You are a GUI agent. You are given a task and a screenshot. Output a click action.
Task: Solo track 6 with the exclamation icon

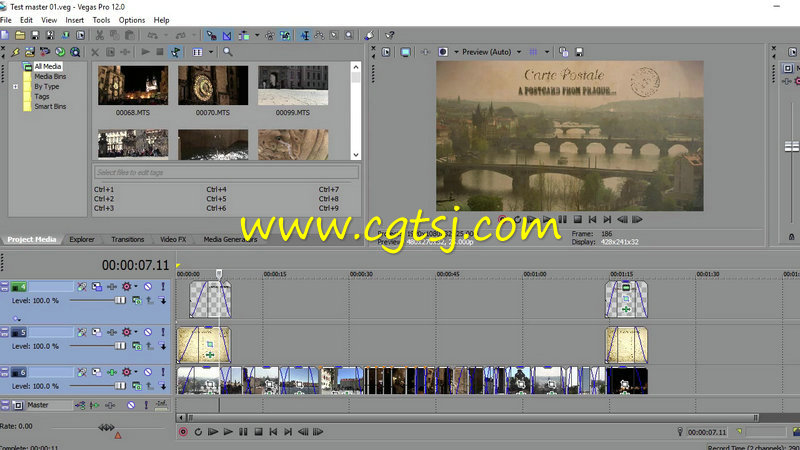(x=163, y=372)
